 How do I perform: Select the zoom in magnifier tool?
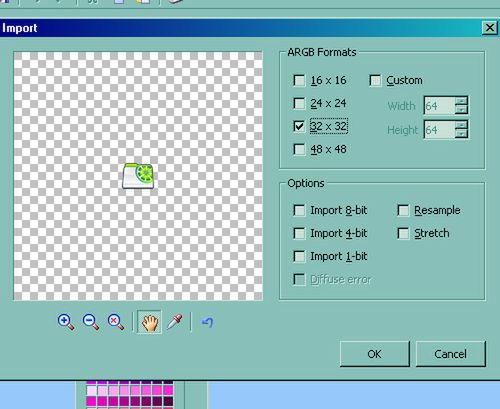coord(65,322)
